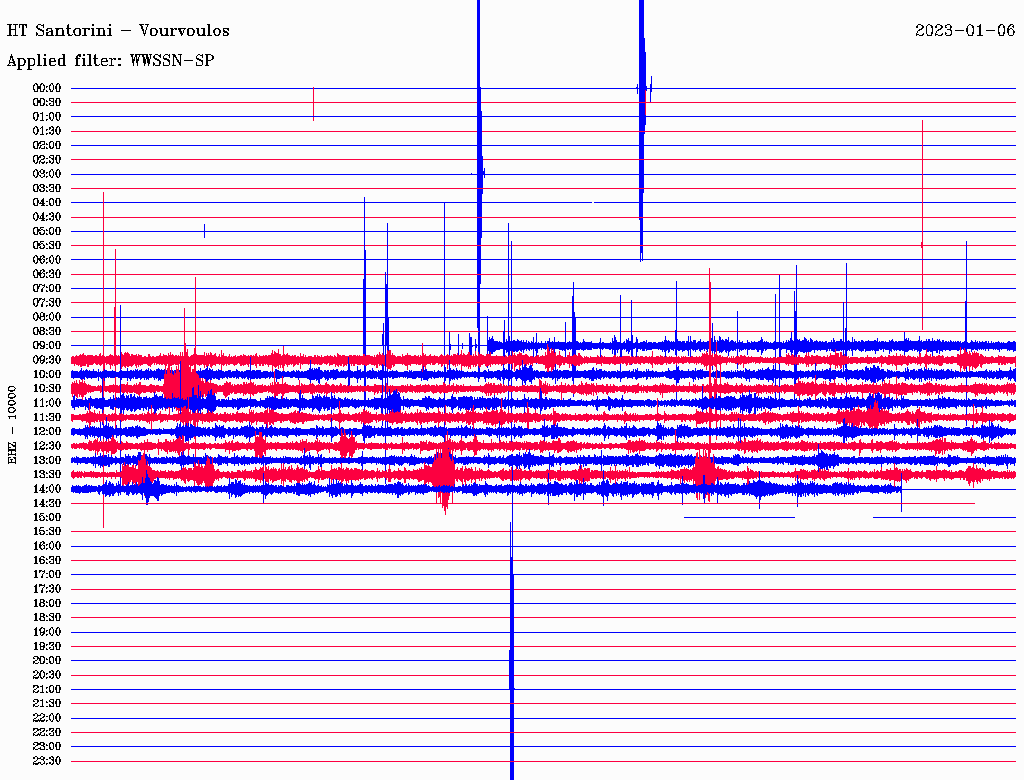Select the 07:30 time label
The width and height of the screenshot is (1024, 780).
[x=46, y=303]
